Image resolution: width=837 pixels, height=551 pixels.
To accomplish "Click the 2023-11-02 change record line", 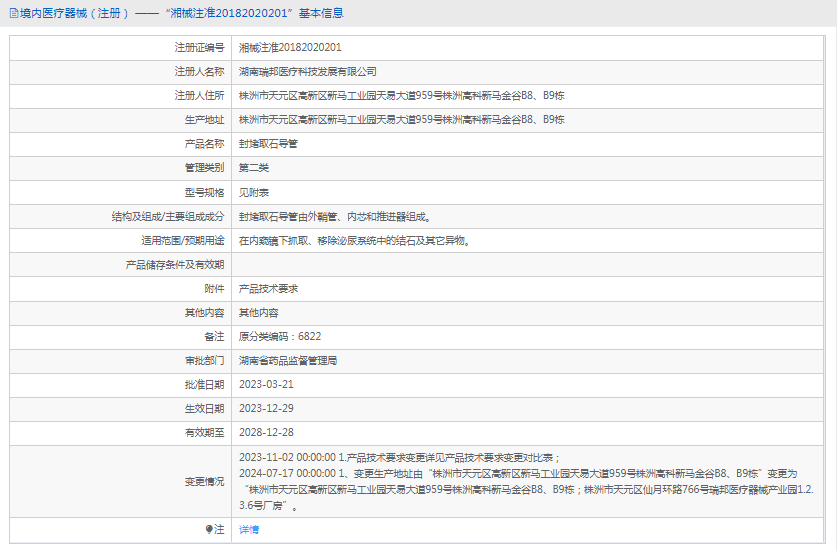I will click(x=399, y=458).
